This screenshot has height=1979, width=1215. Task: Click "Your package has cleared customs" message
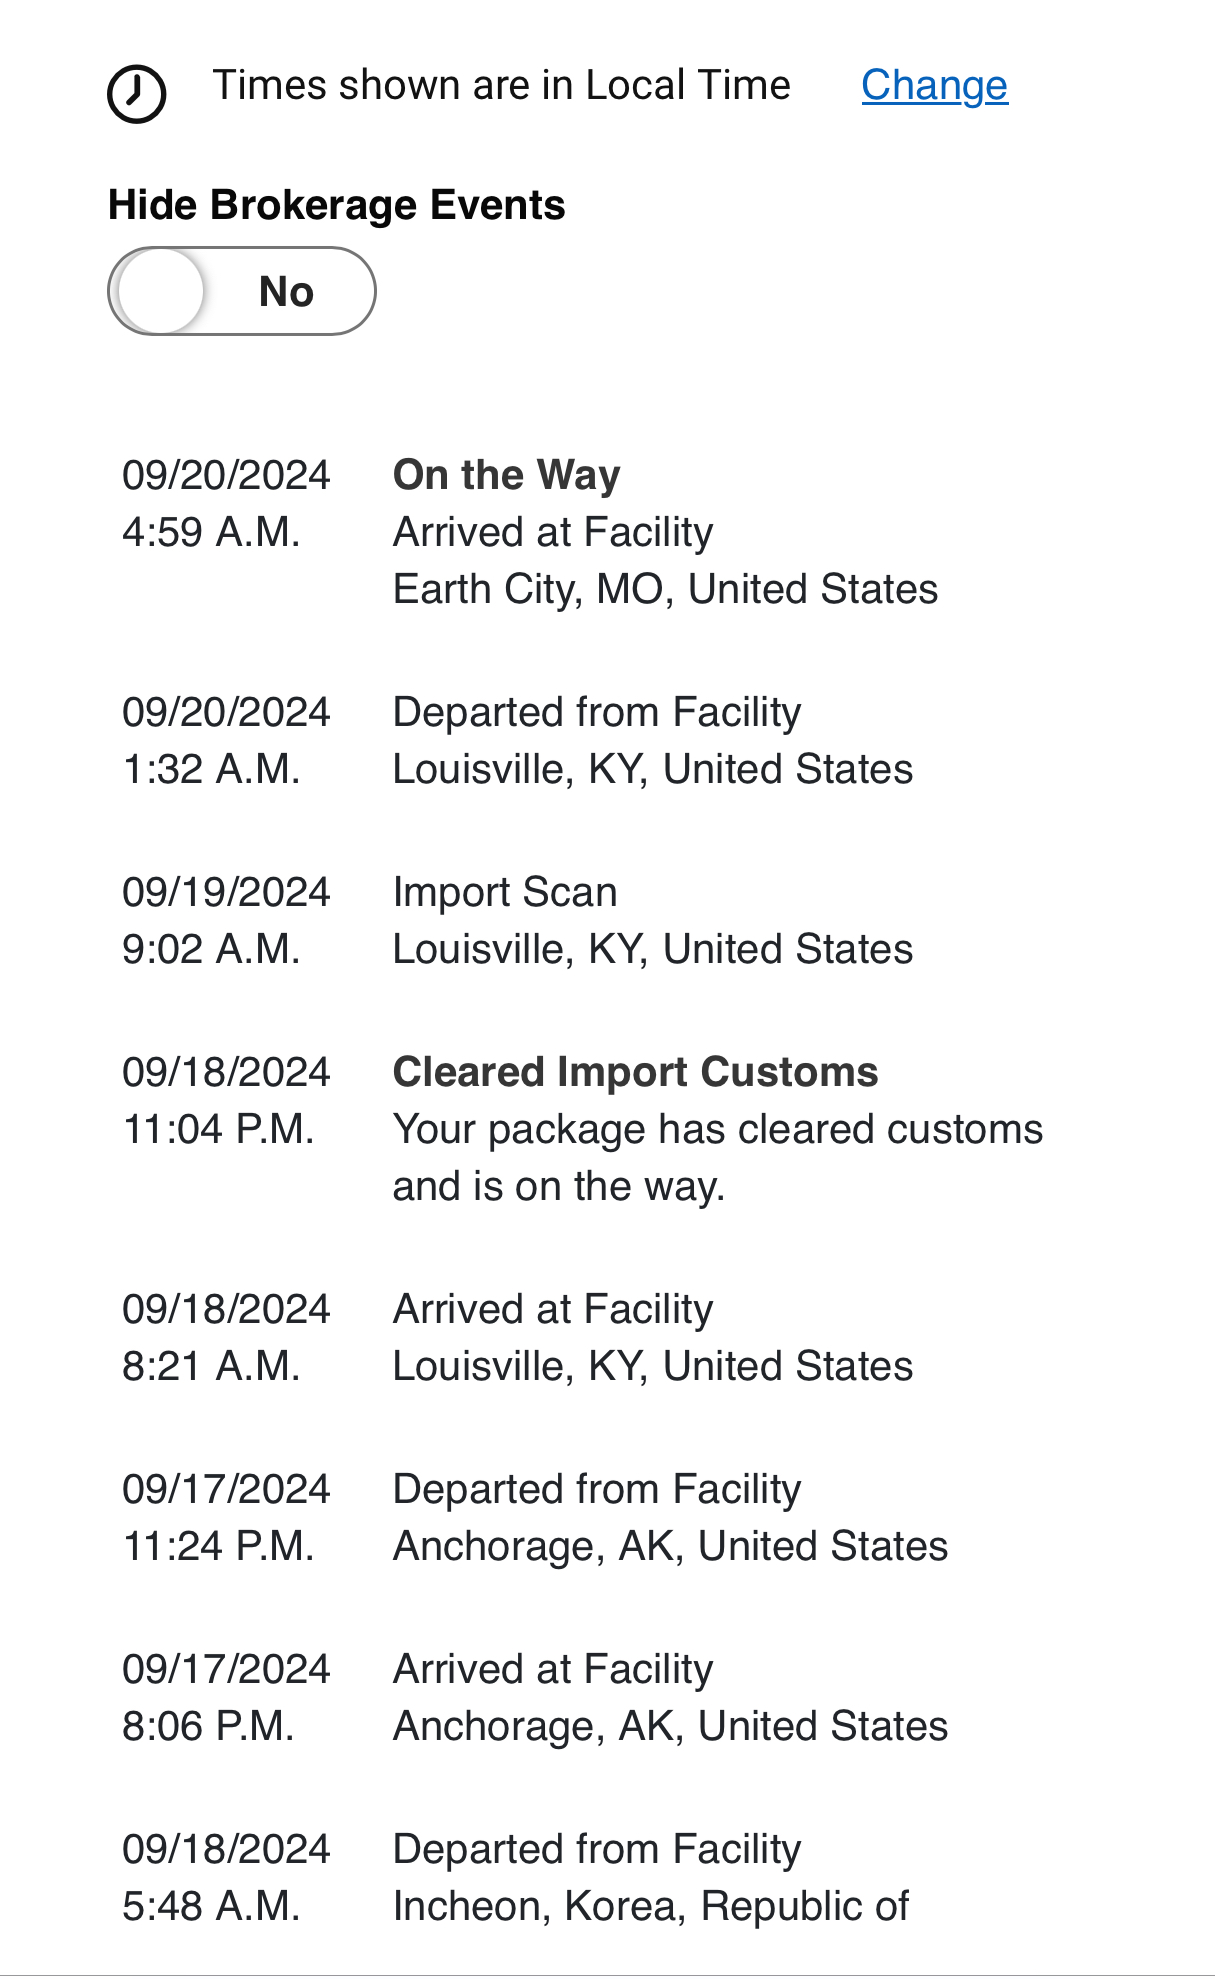(717, 1130)
